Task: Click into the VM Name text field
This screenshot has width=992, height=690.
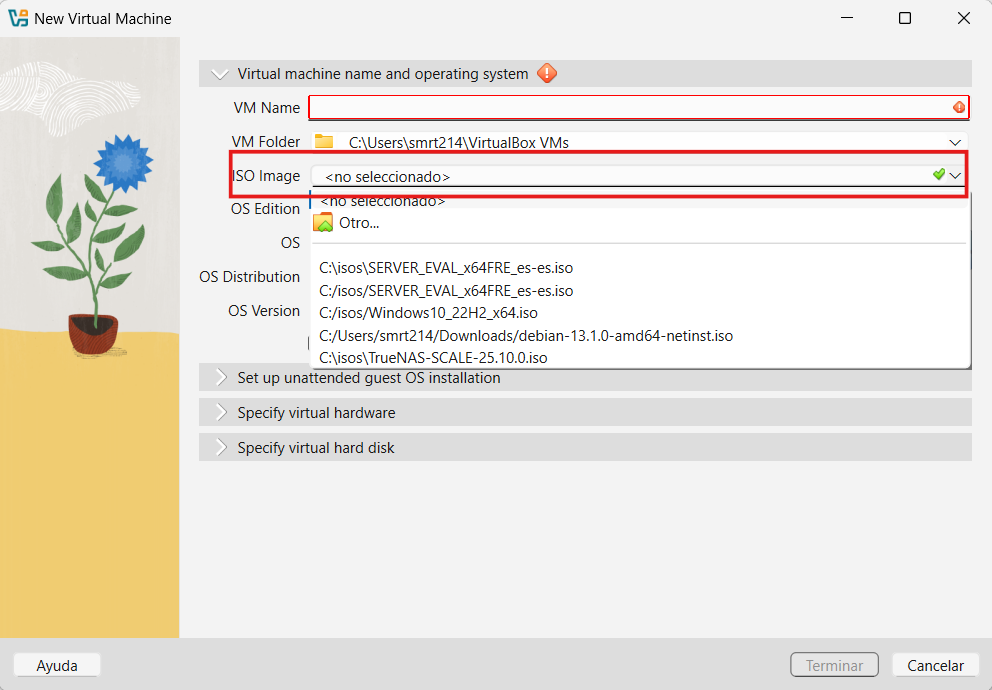Action: pos(630,107)
